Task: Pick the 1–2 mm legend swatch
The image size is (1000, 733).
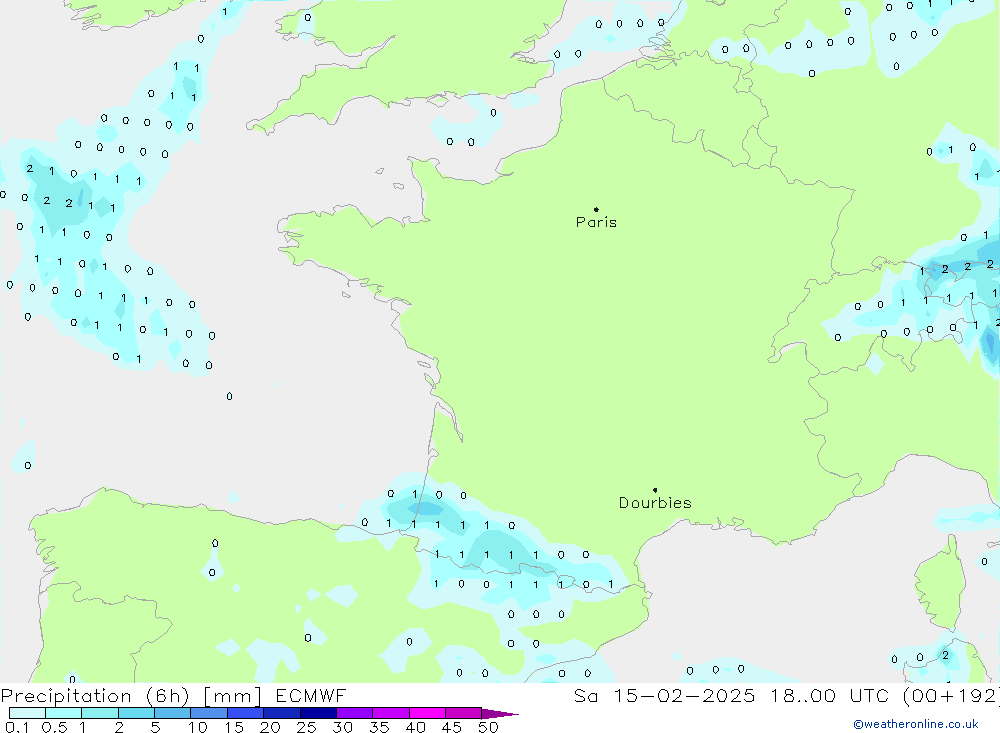Action: click(100, 713)
